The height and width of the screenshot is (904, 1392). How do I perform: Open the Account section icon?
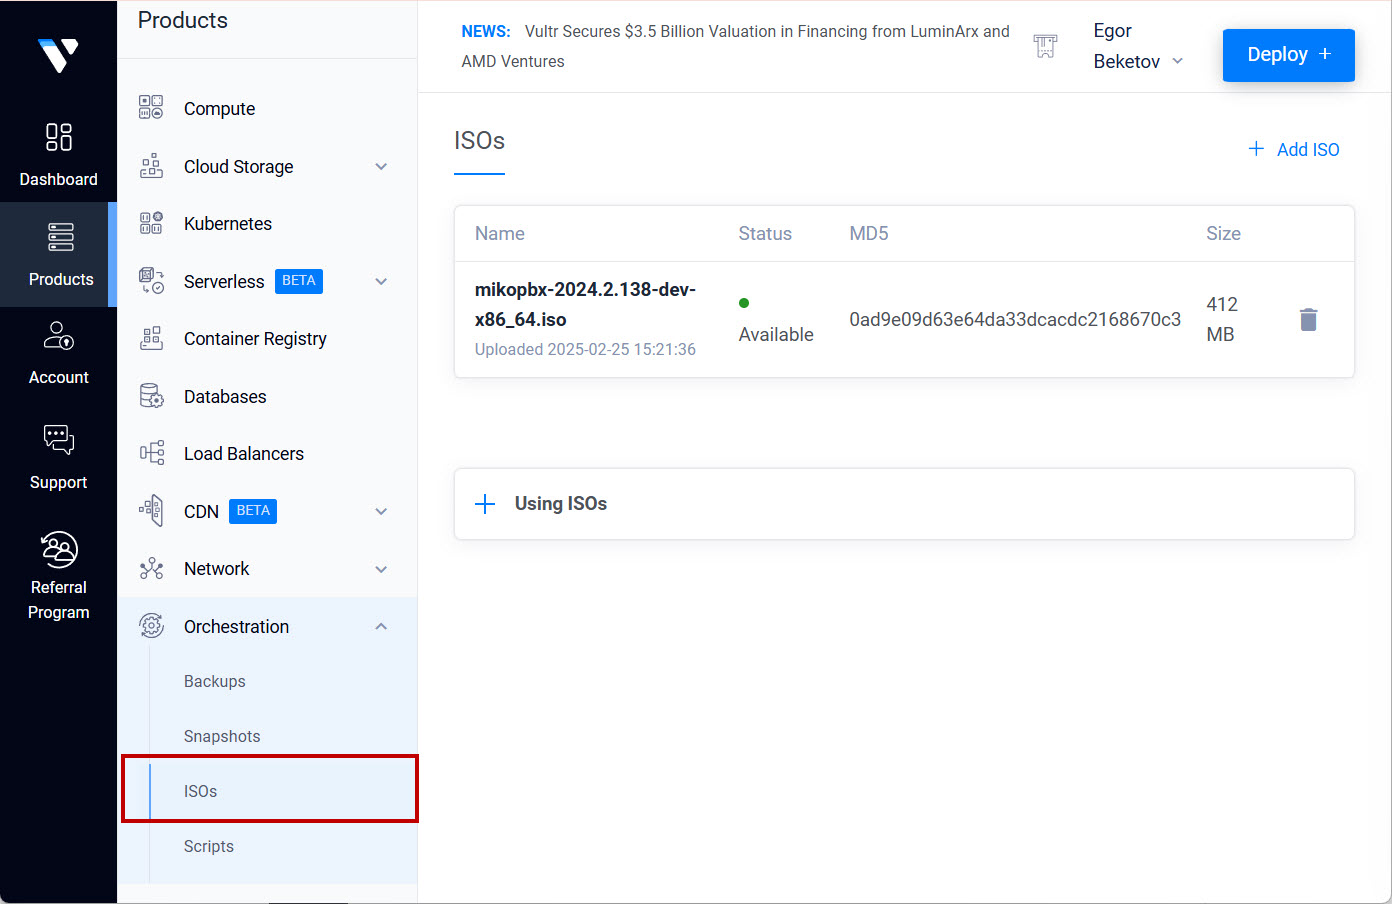(59, 336)
